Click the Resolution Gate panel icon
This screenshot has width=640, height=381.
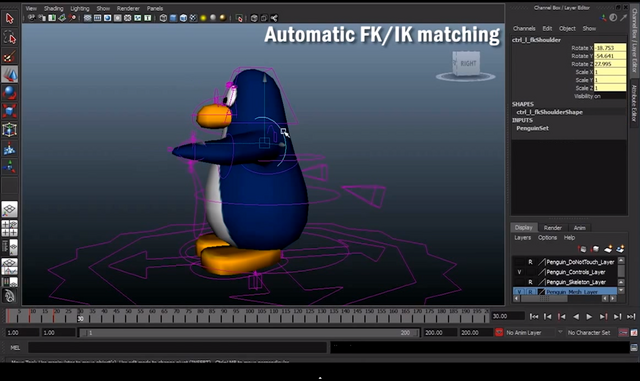click(x=107, y=18)
